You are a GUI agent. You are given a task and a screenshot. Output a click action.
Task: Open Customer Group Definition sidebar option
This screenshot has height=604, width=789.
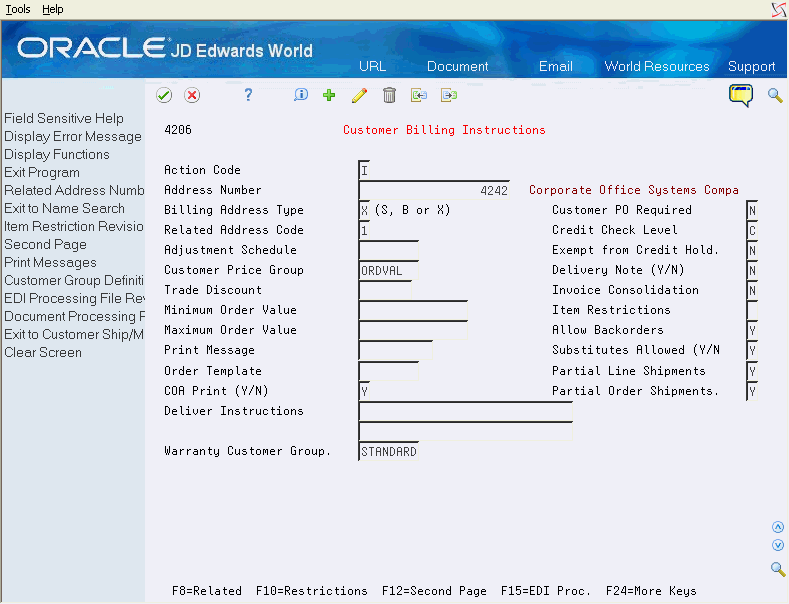pyautogui.click(x=74, y=280)
